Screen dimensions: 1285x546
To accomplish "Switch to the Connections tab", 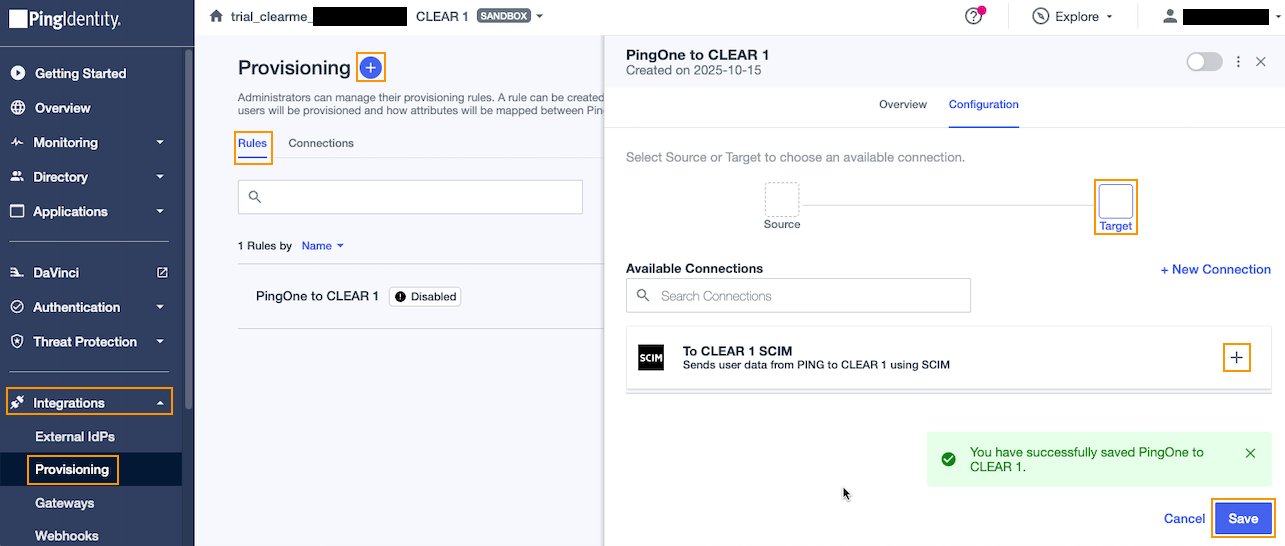I will [x=321, y=143].
